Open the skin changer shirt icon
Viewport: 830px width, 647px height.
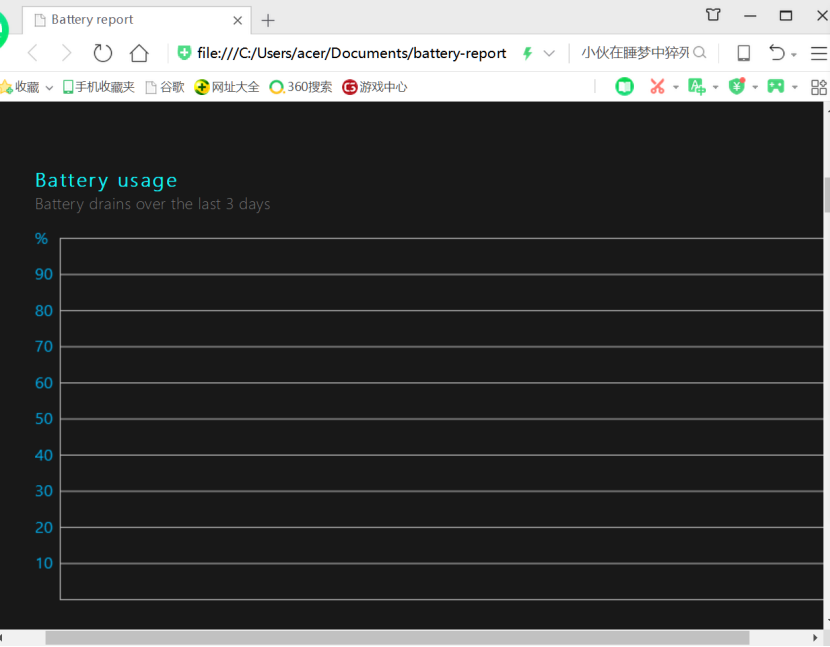pos(713,15)
